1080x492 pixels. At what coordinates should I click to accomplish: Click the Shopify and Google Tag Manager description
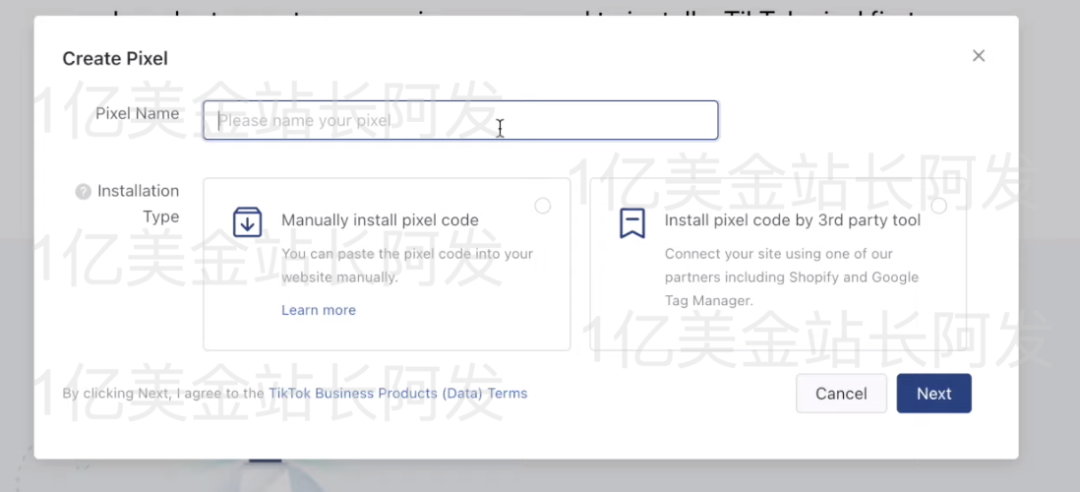[x=791, y=277]
